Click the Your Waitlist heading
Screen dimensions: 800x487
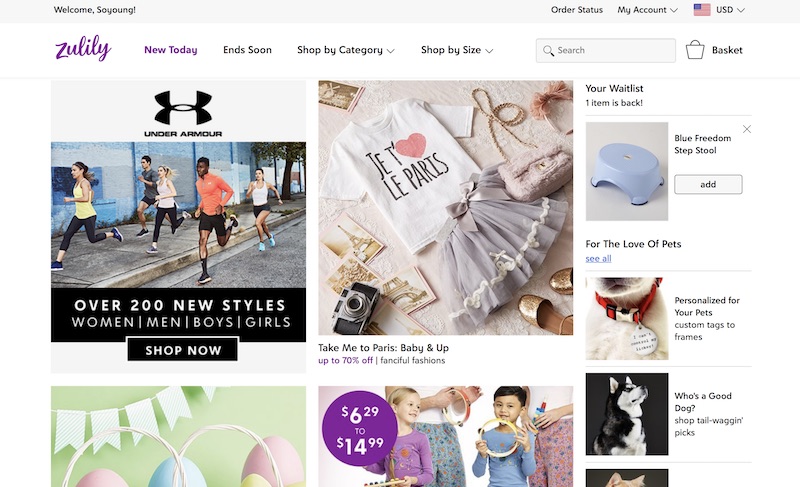[x=614, y=88]
